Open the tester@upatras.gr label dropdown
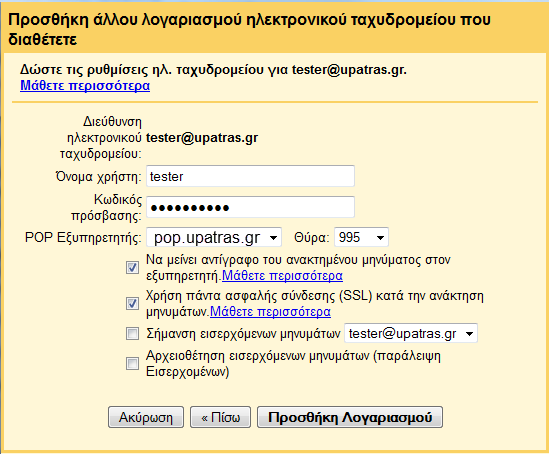Image resolution: width=549 pixels, height=454 pixels. click(411, 334)
